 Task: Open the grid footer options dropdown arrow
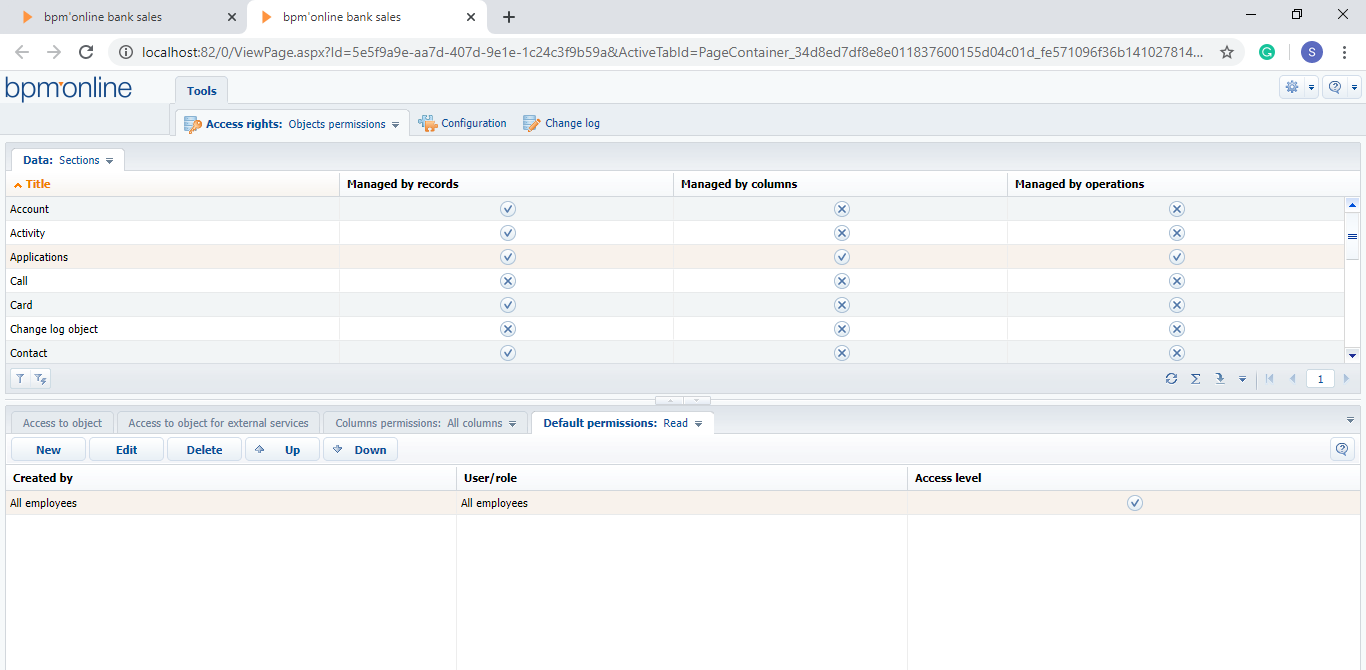click(x=1242, y=379)
